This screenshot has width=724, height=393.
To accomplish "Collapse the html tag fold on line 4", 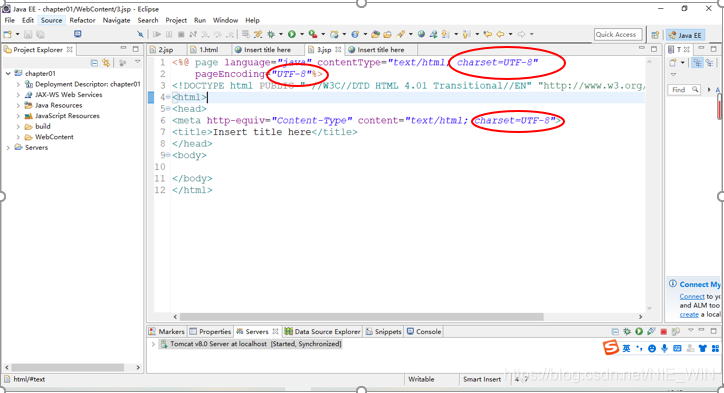I will pos(168,97).
